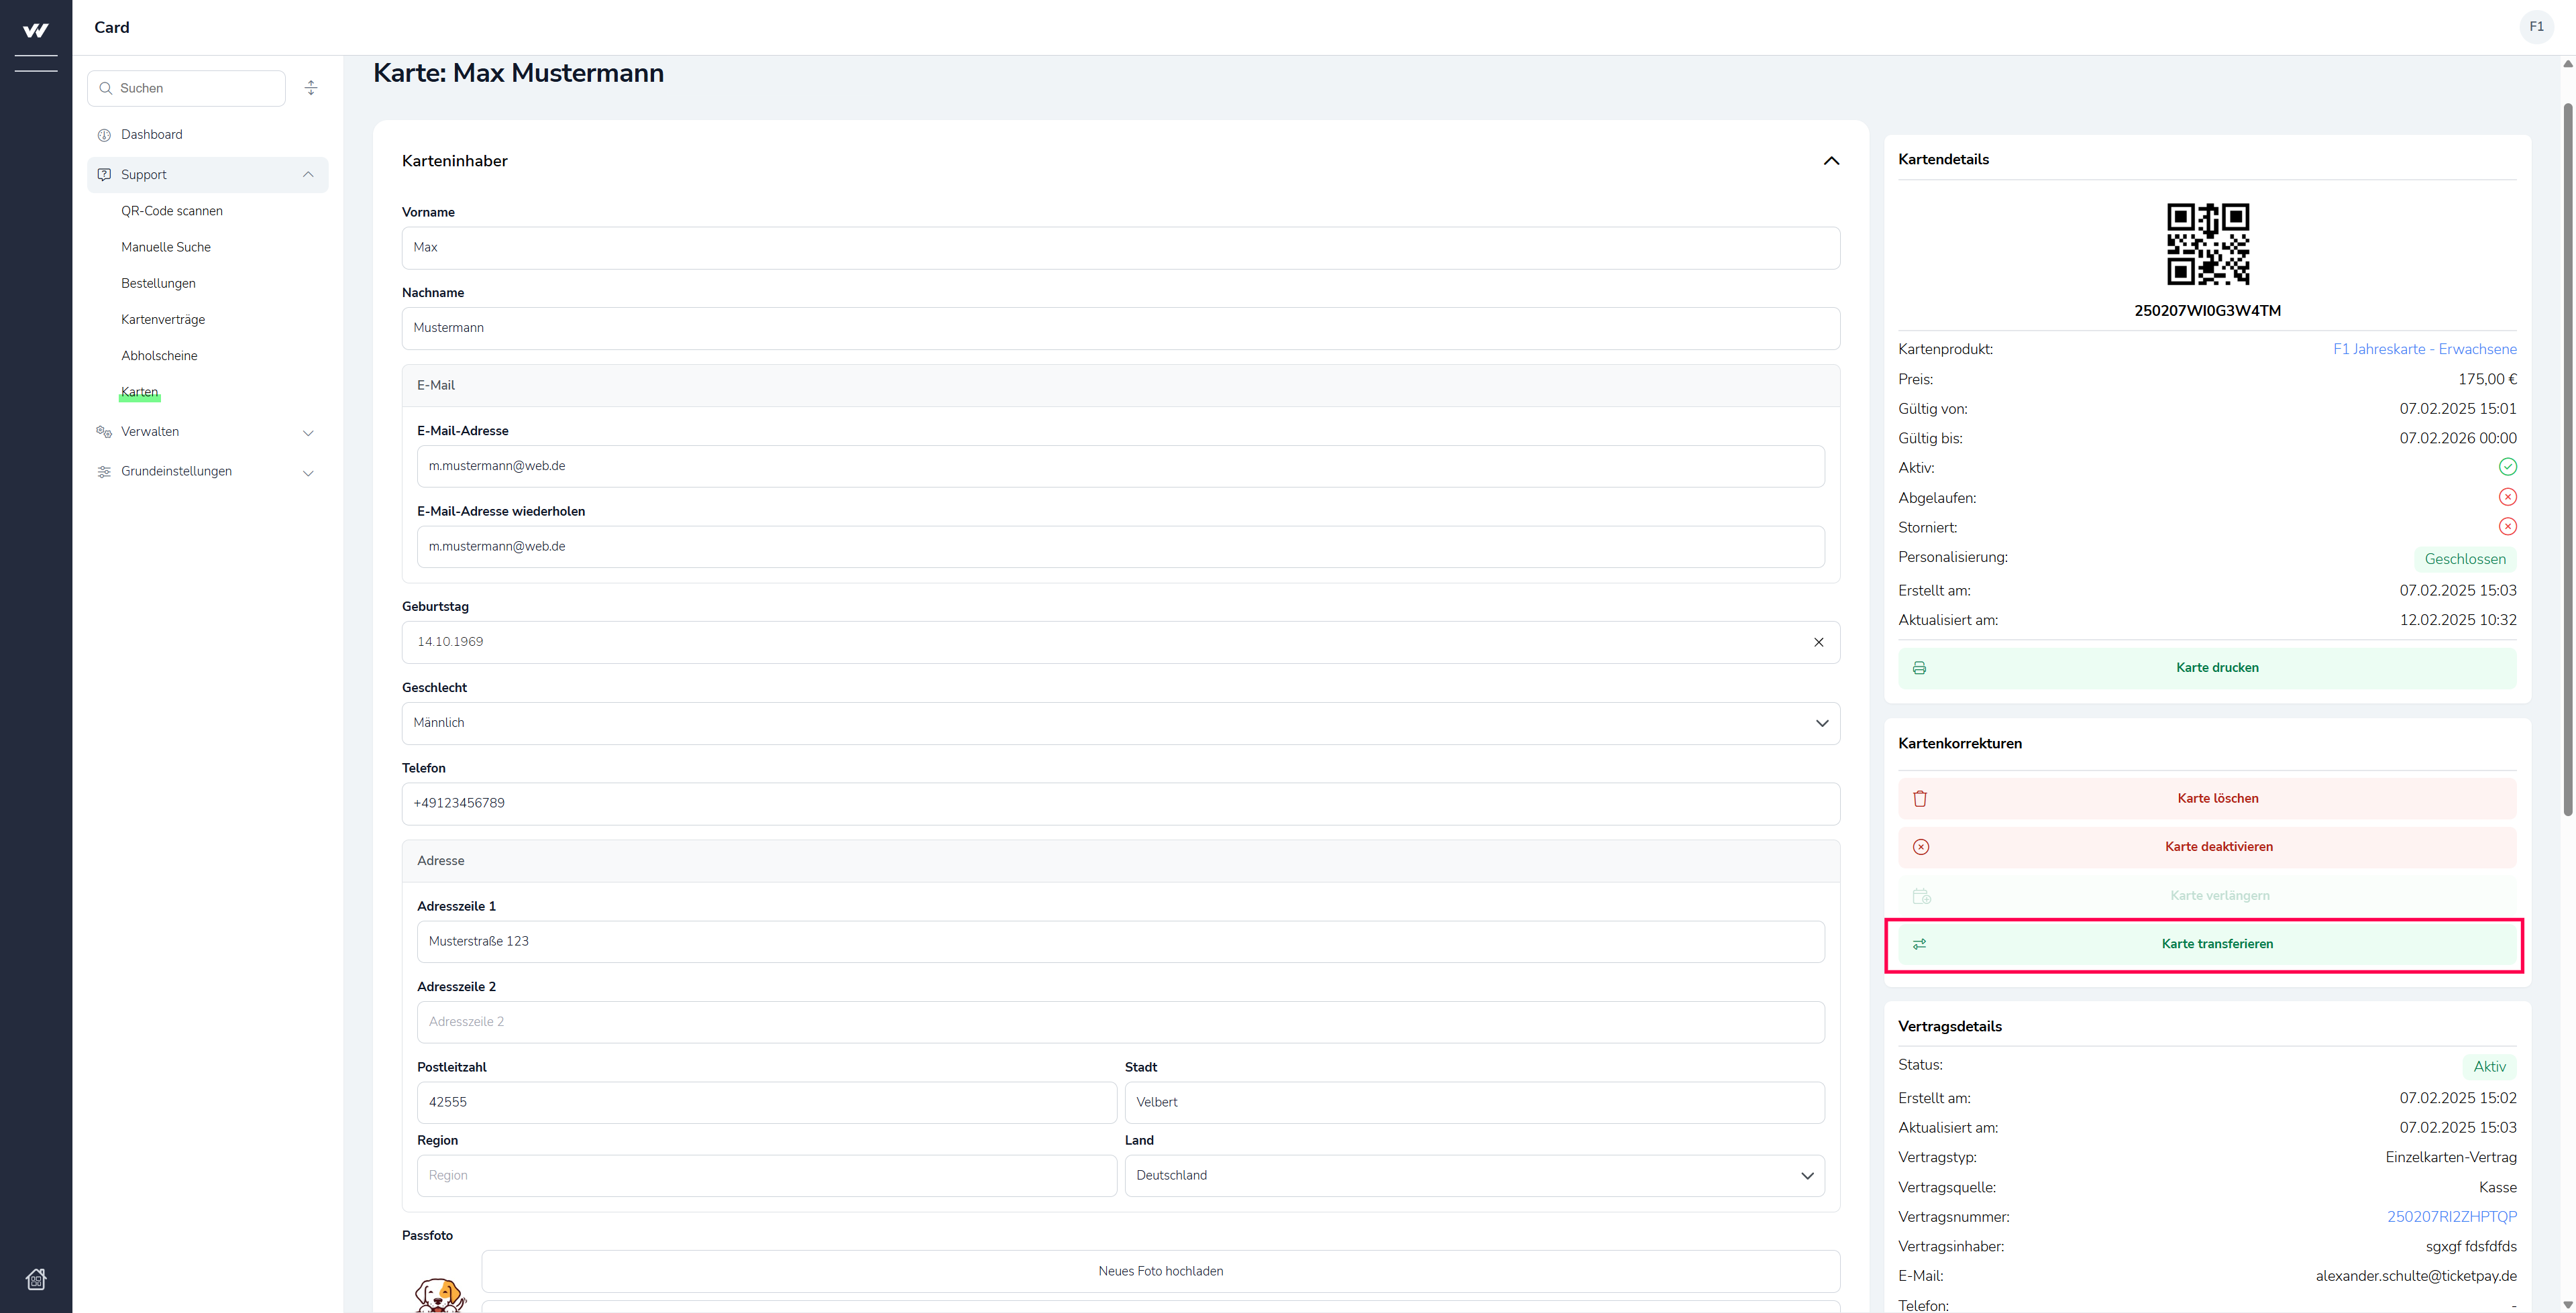Clear the Geburtstag date with the X
The width and height of the screenshot is (2576, 1313).
coord(1818,642)
